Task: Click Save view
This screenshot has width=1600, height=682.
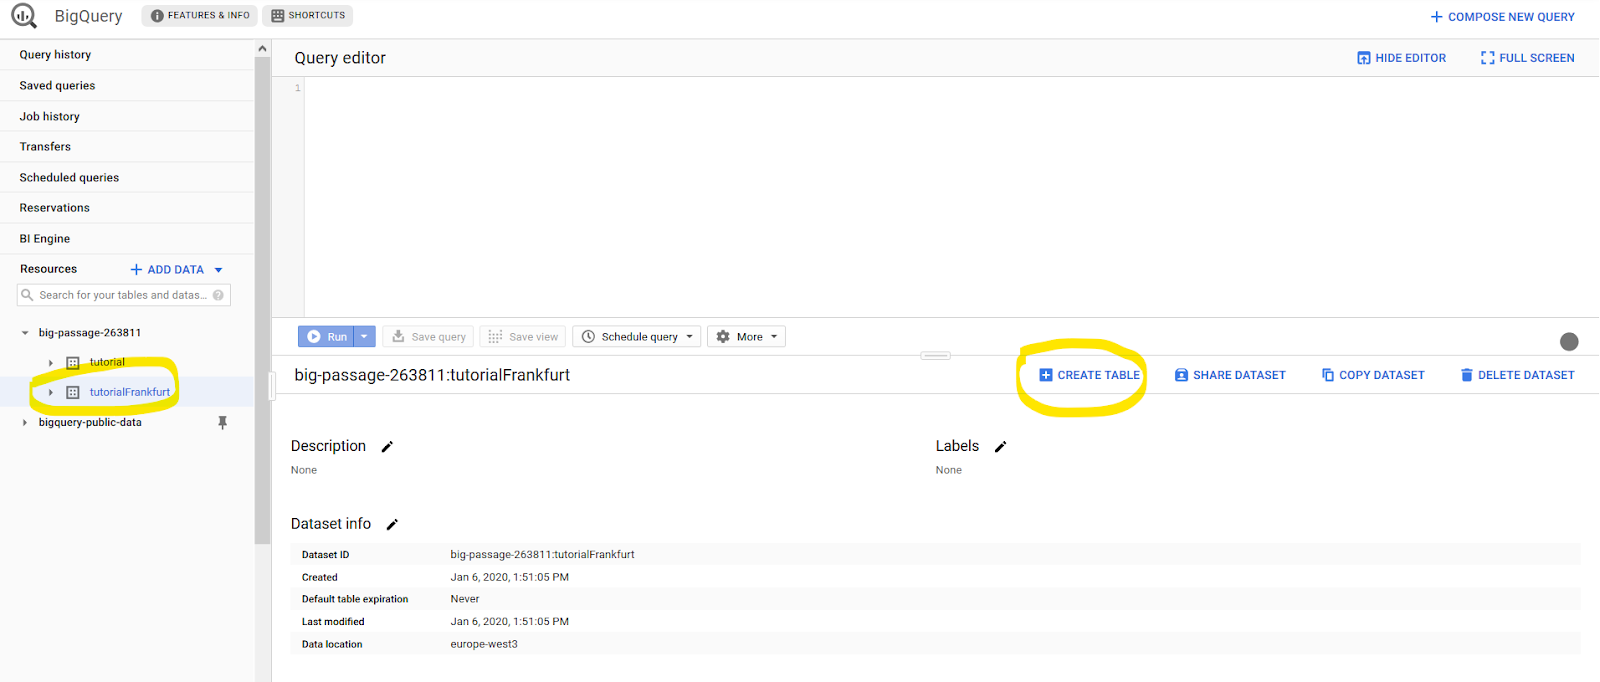Action: (523, 337)
